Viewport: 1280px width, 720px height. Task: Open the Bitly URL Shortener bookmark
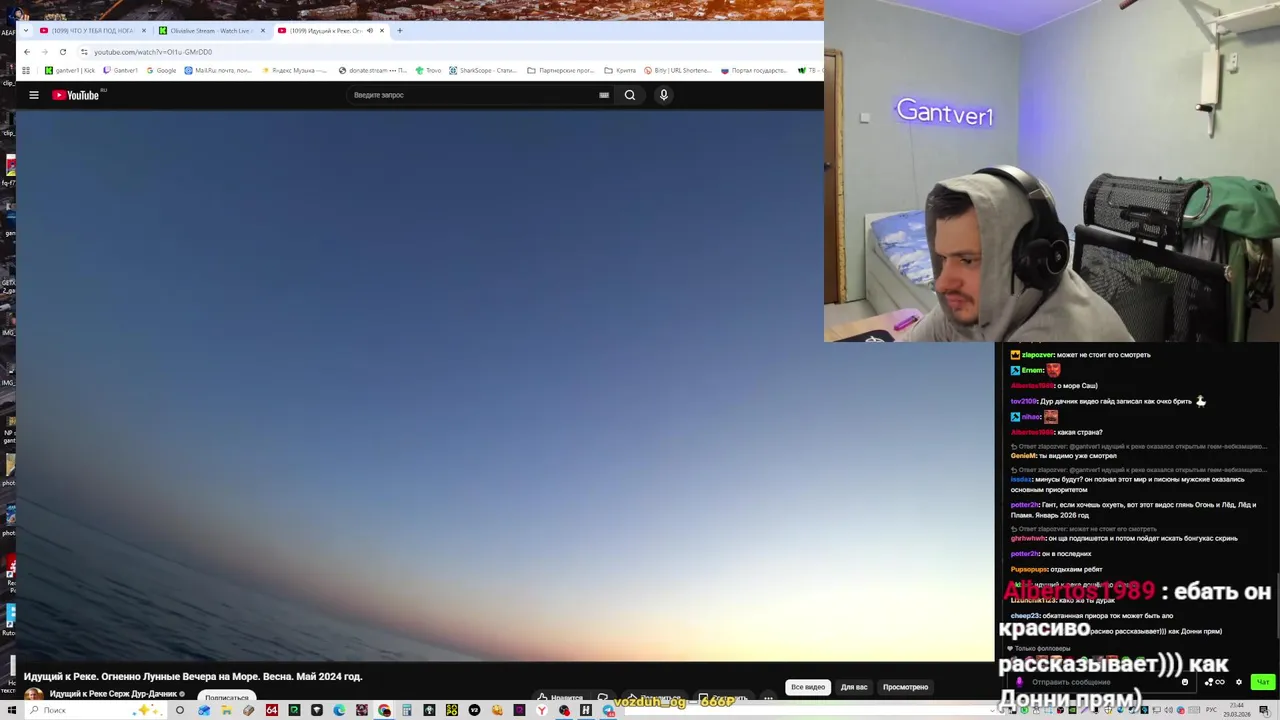[x=678, y=71]
